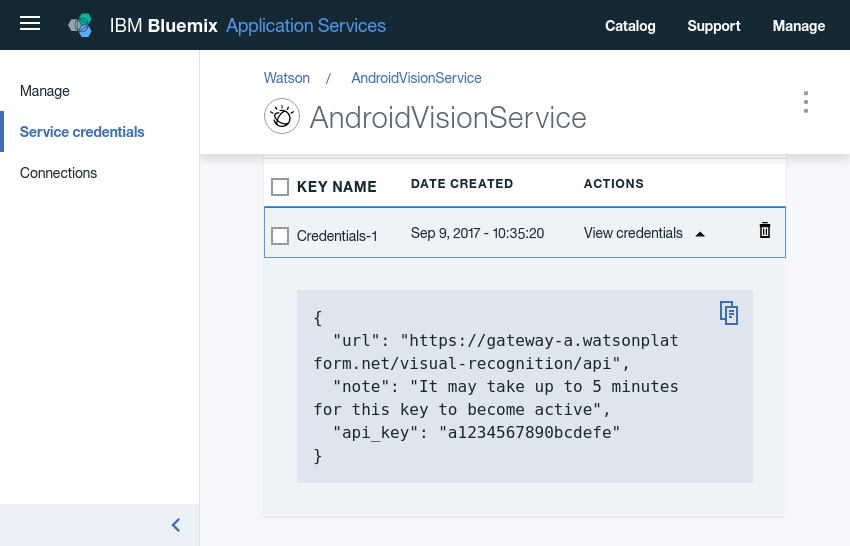Open the Catalog menu
The width and height of the screenshot is (850, 546).
(x=630, y=26)
